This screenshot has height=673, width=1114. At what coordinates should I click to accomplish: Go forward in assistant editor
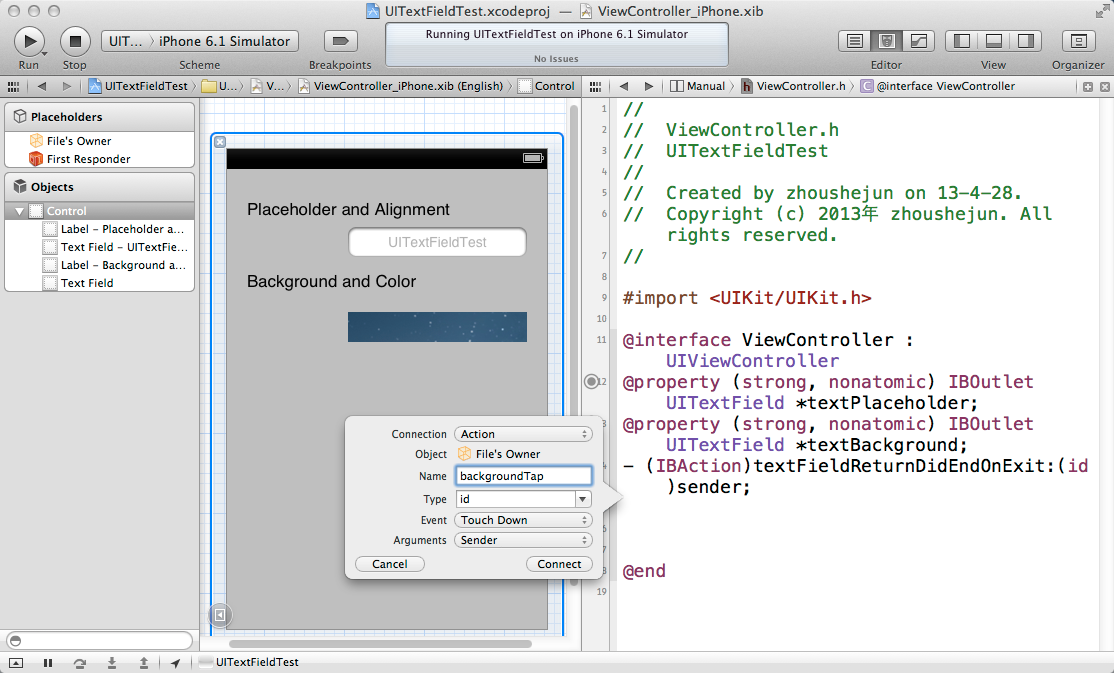coord(649,86)
